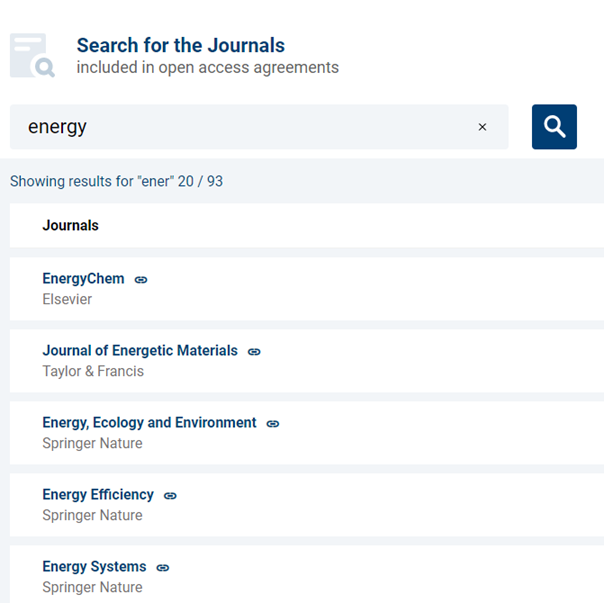
Task: Click the Elsevier publisher label under EnergyChem
Action: (x=67, y=299)
